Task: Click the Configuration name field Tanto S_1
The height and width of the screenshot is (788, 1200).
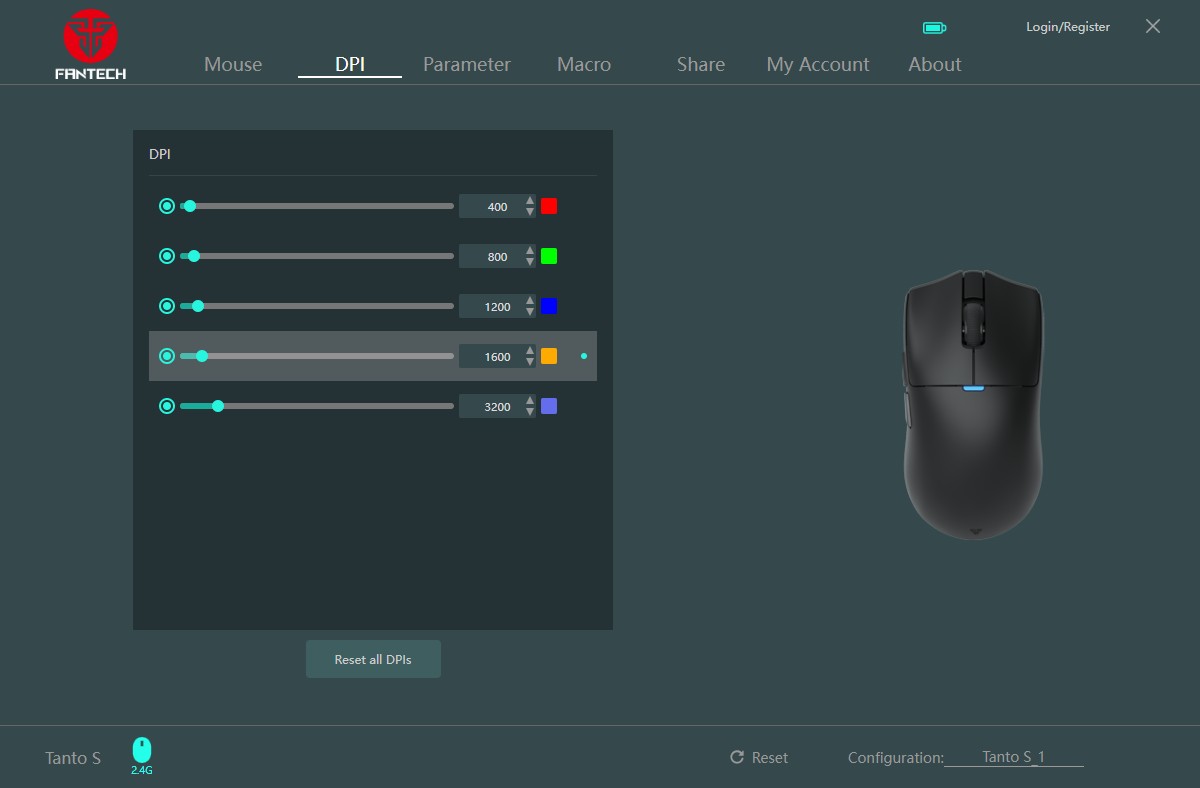Action: pos(1014,757)
